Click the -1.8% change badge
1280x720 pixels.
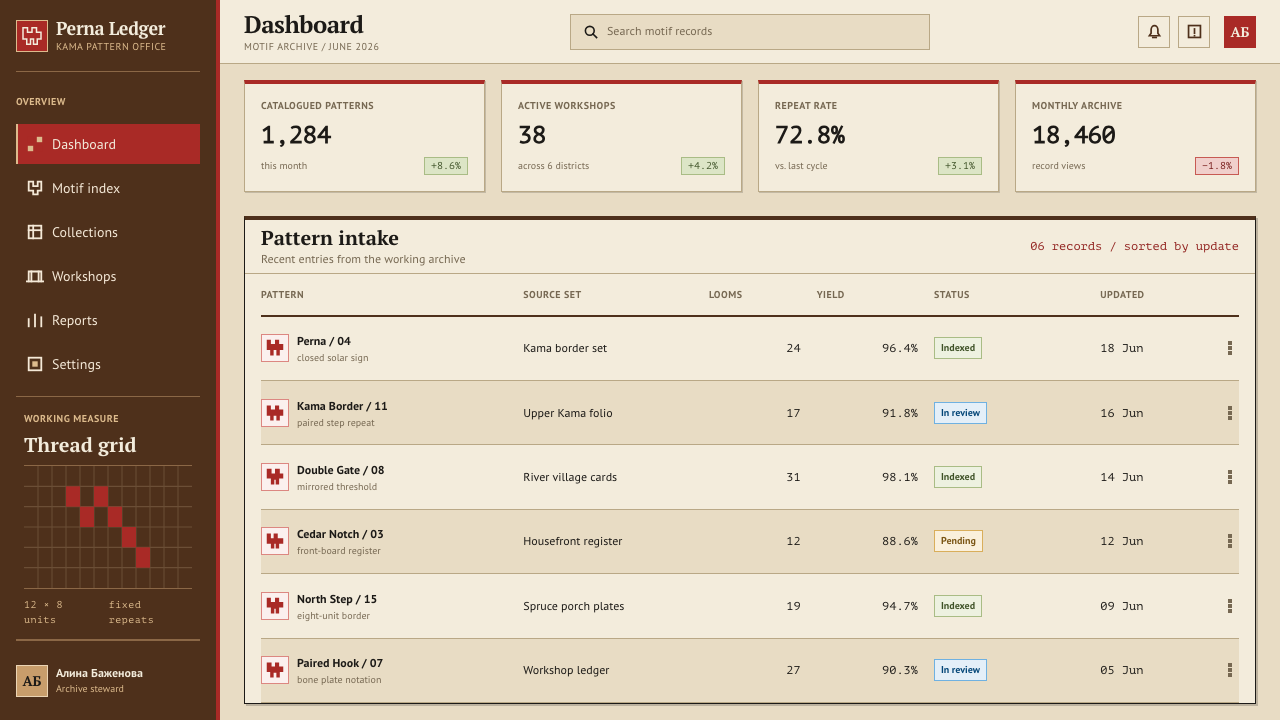coord(1217,166)
